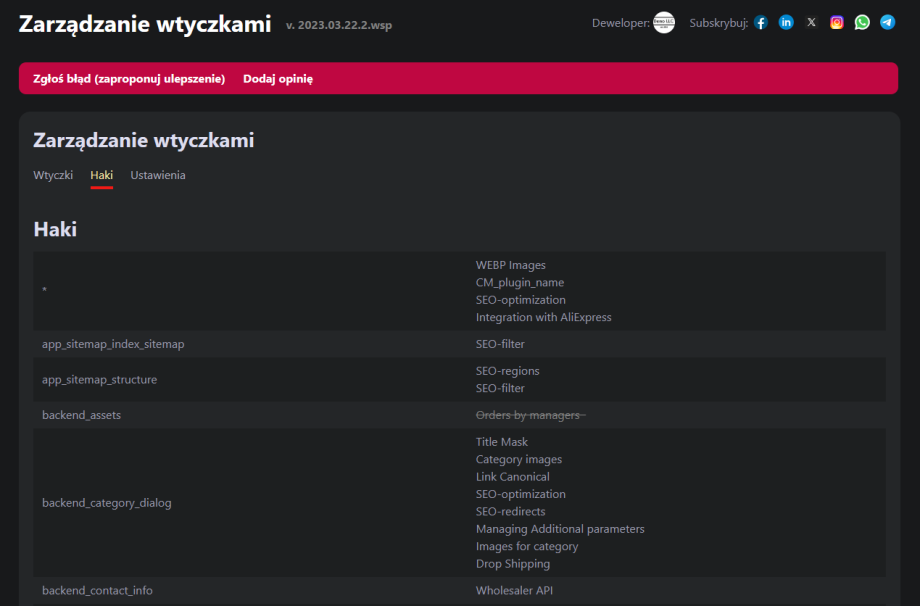The image size is (920, 606).
Task: Select the Haki tab
Action: click(101, 175)
